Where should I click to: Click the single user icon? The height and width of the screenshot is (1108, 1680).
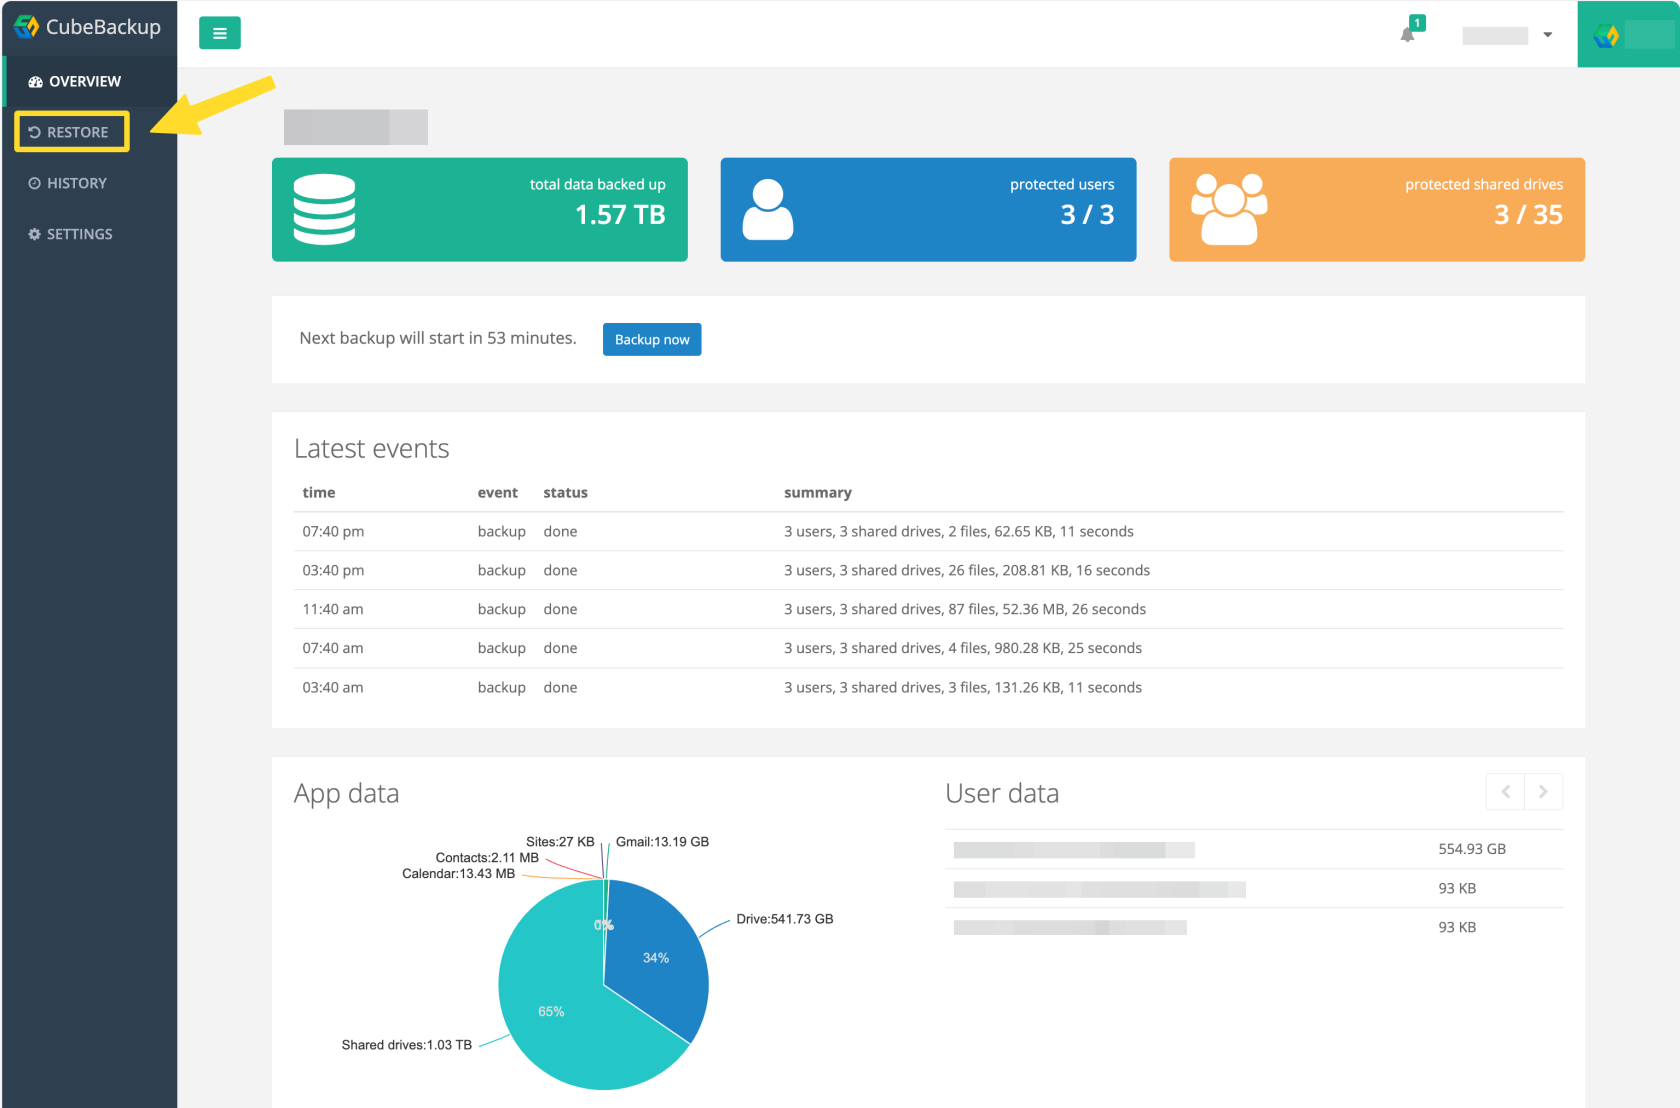tap(768, 209)
